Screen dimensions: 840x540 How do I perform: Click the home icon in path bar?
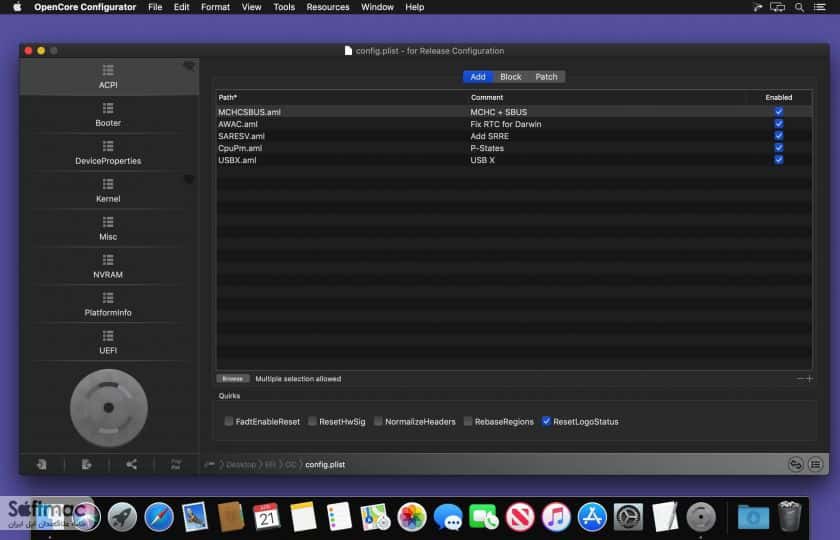[x=209, y=464]
